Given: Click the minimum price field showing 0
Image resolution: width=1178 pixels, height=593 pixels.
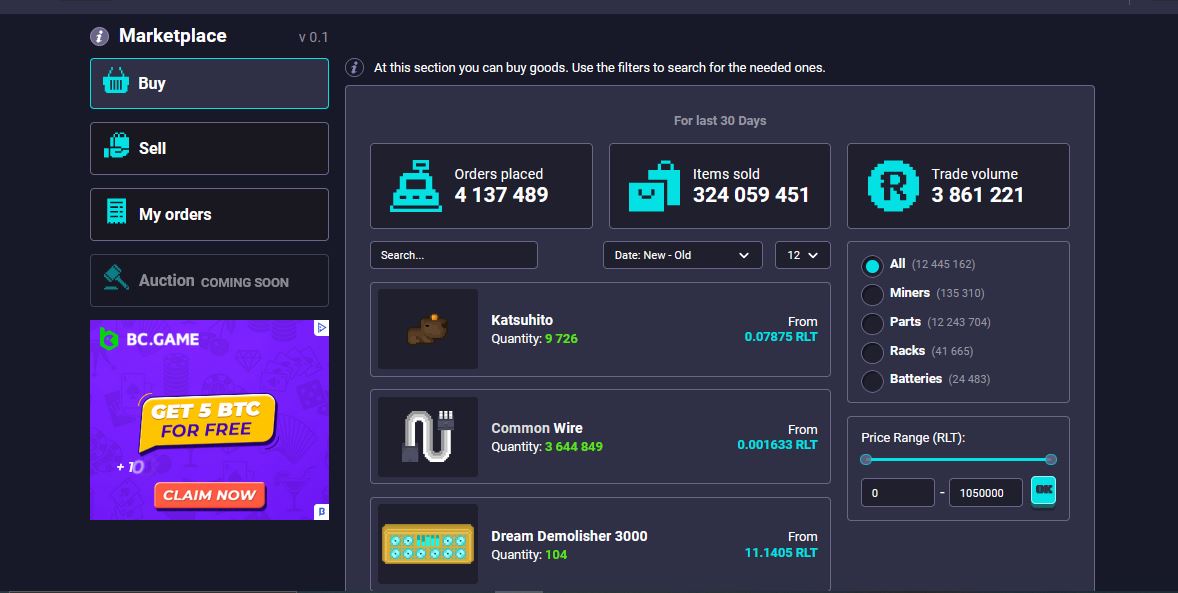Looking at the screenshot, I should 898,492.
